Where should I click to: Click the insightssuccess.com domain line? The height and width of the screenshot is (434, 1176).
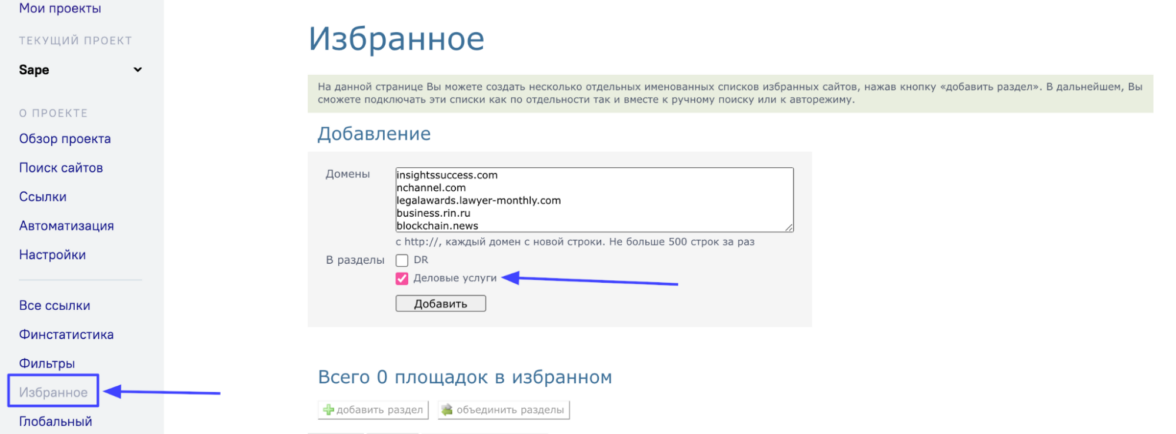[447, 175]
